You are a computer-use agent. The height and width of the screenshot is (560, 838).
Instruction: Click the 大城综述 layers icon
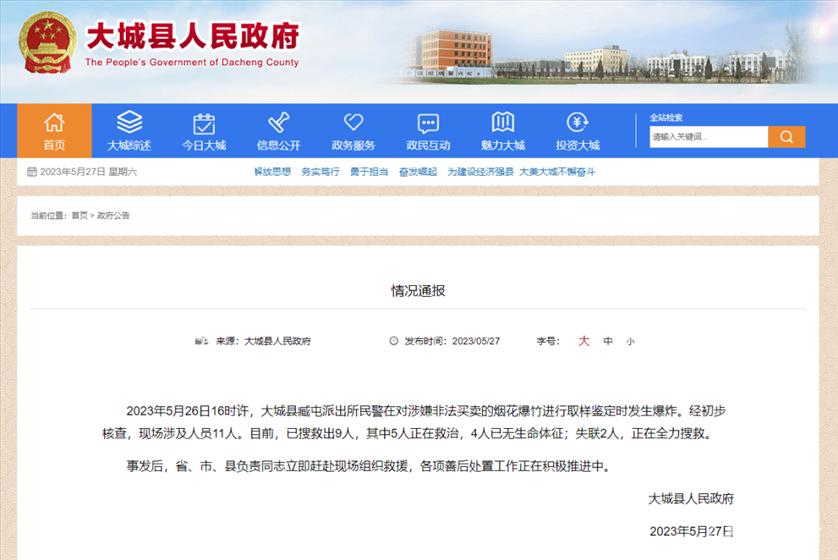pos(129,122)
